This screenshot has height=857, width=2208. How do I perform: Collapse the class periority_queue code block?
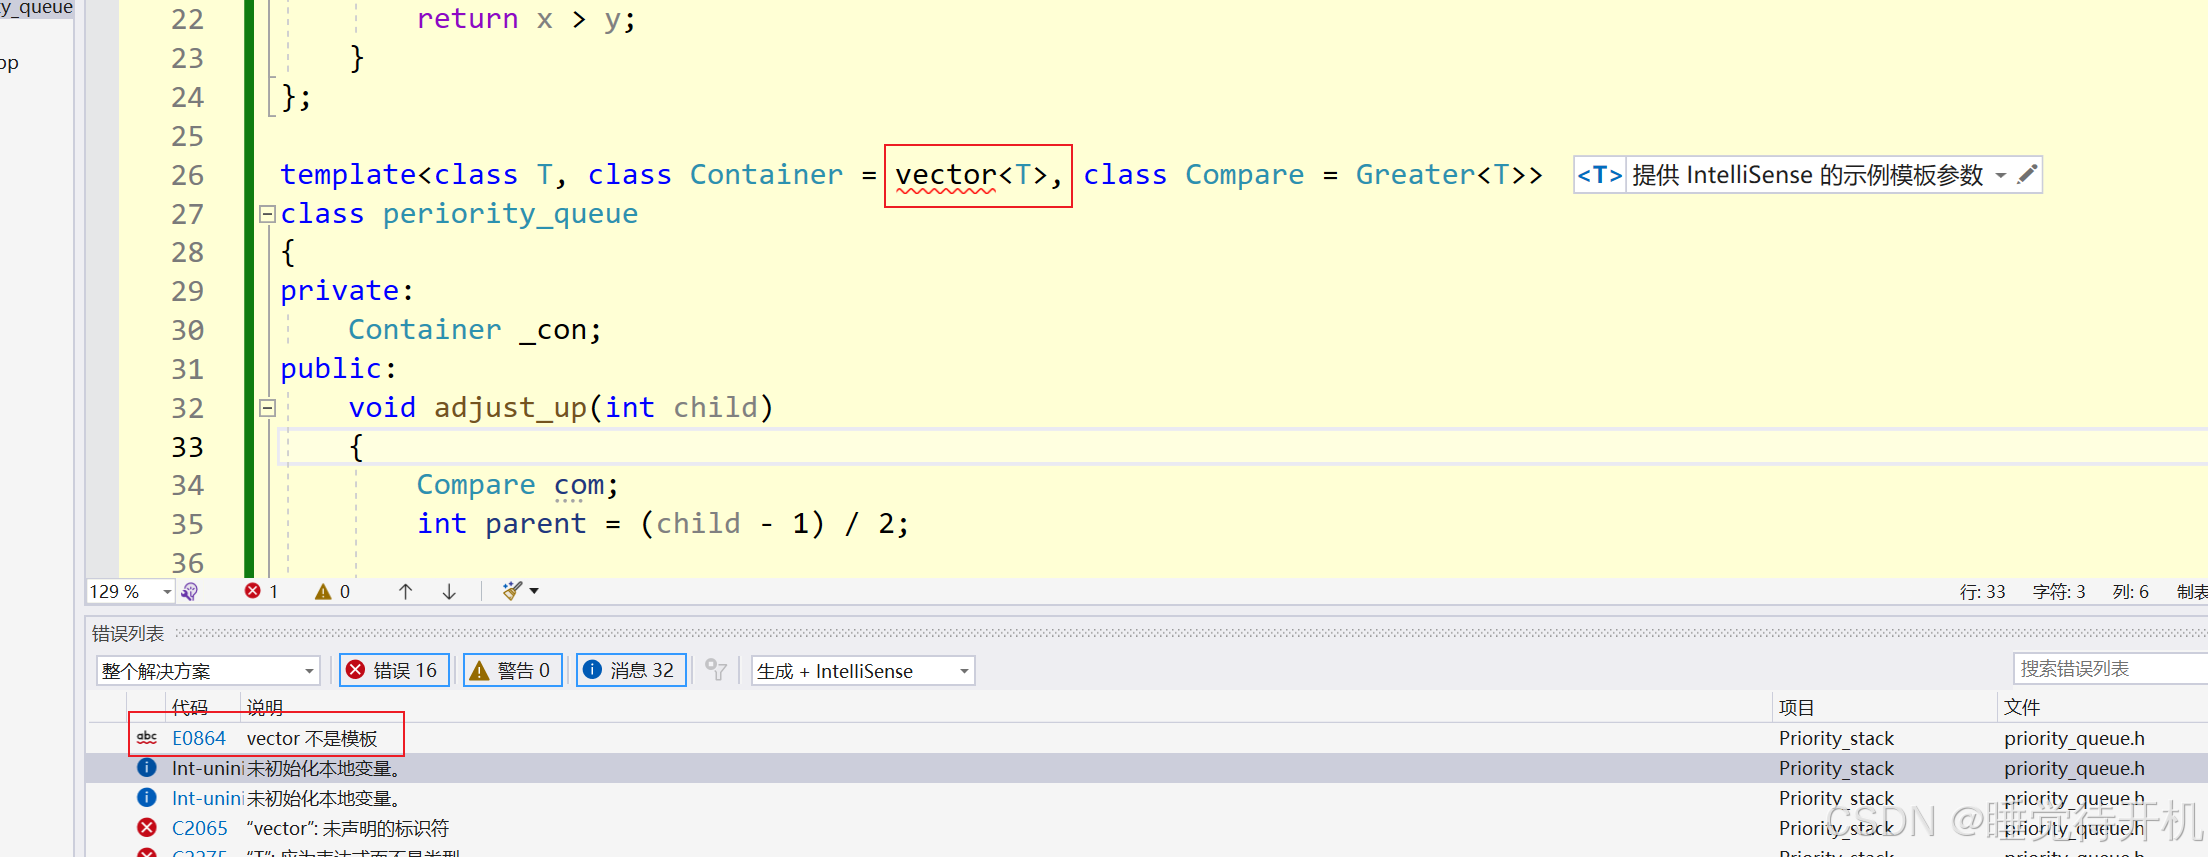(267, 214)
